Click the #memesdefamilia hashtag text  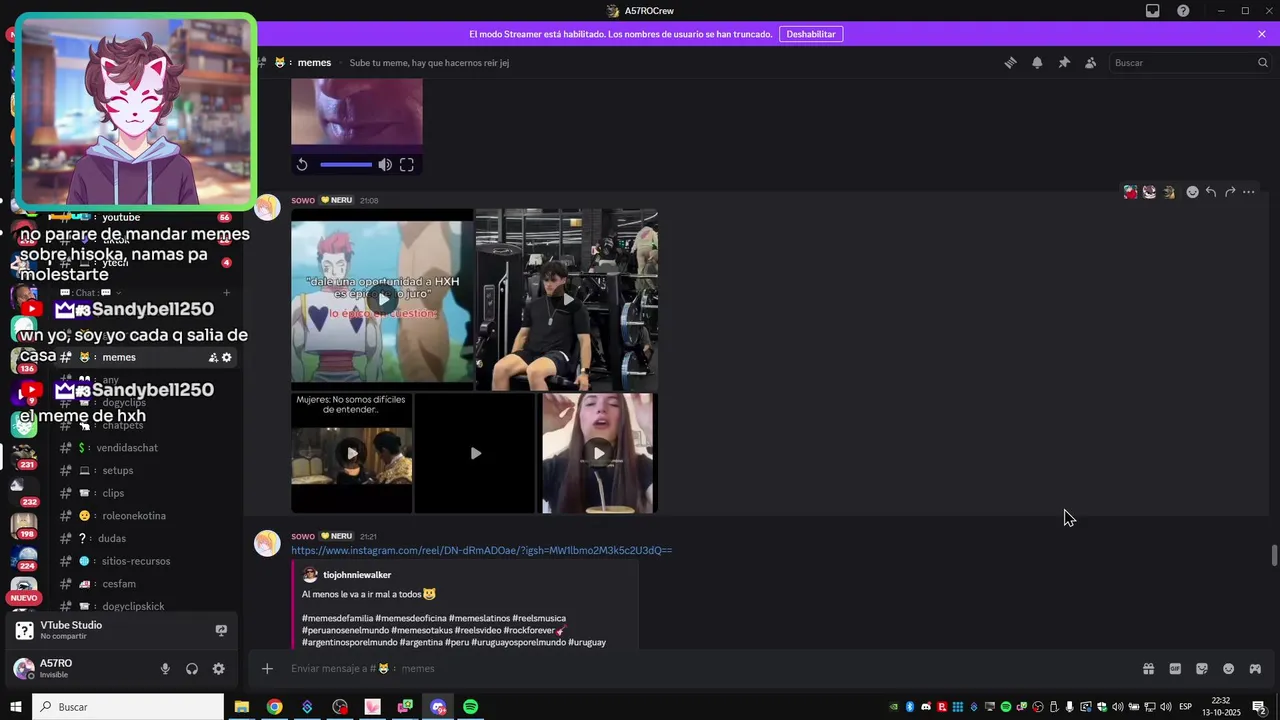coord(339,618)
